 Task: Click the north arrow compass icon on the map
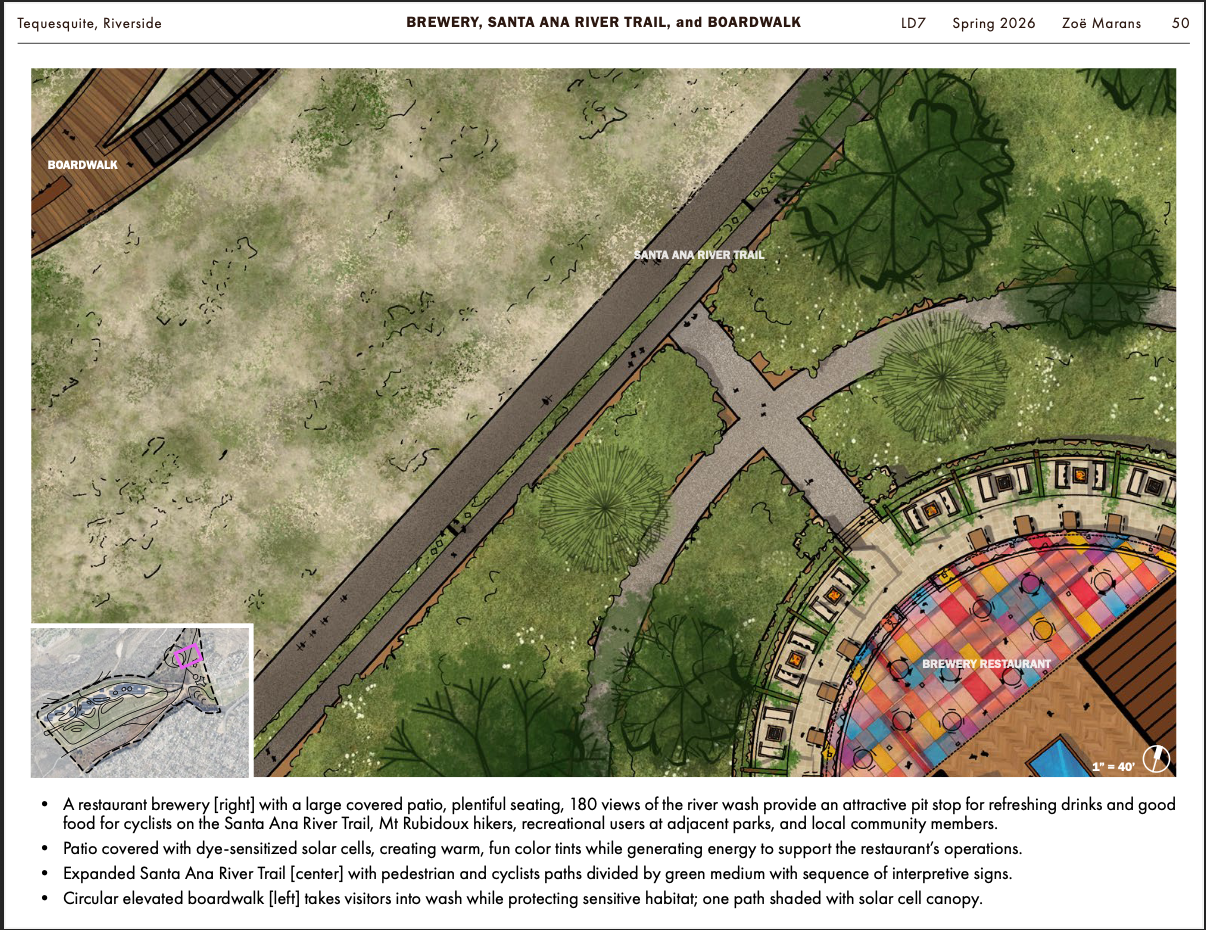tap(1156, 759)
